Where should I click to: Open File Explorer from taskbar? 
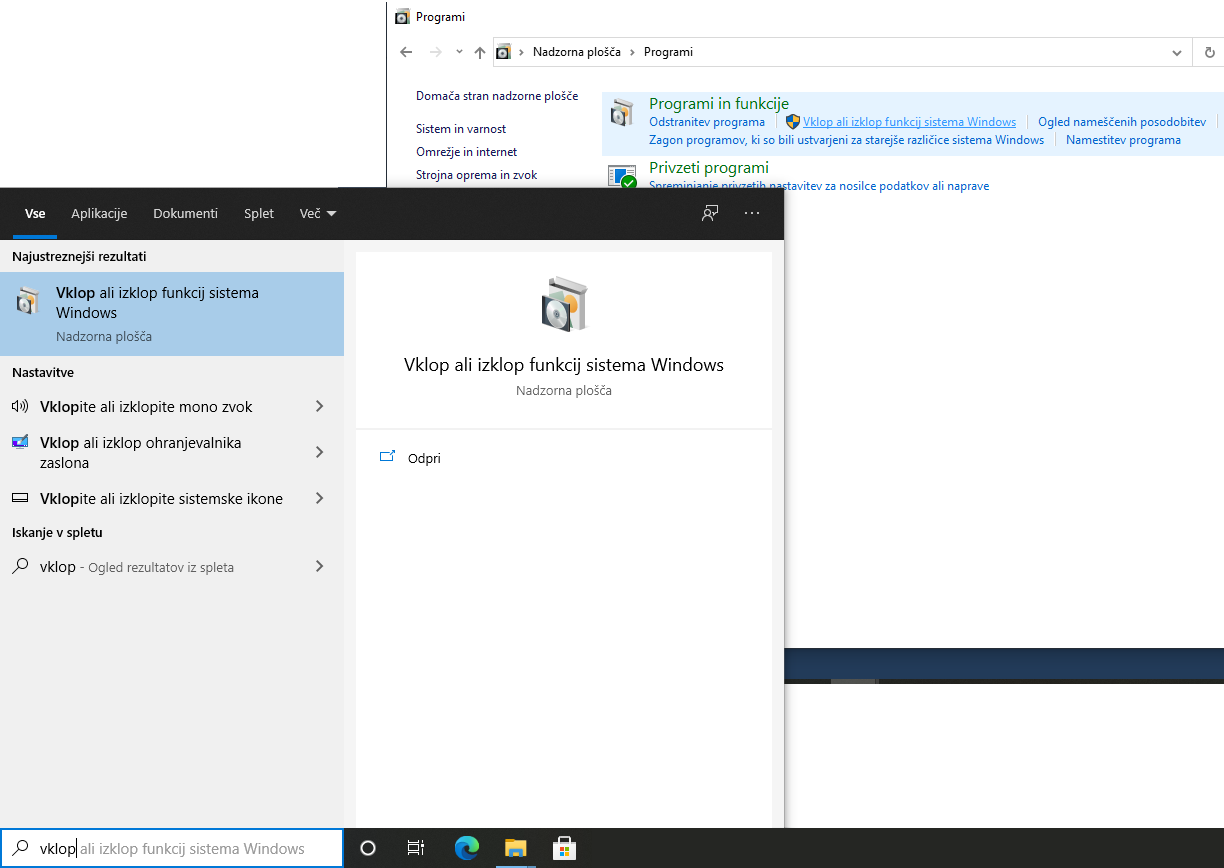coord(515,848)
